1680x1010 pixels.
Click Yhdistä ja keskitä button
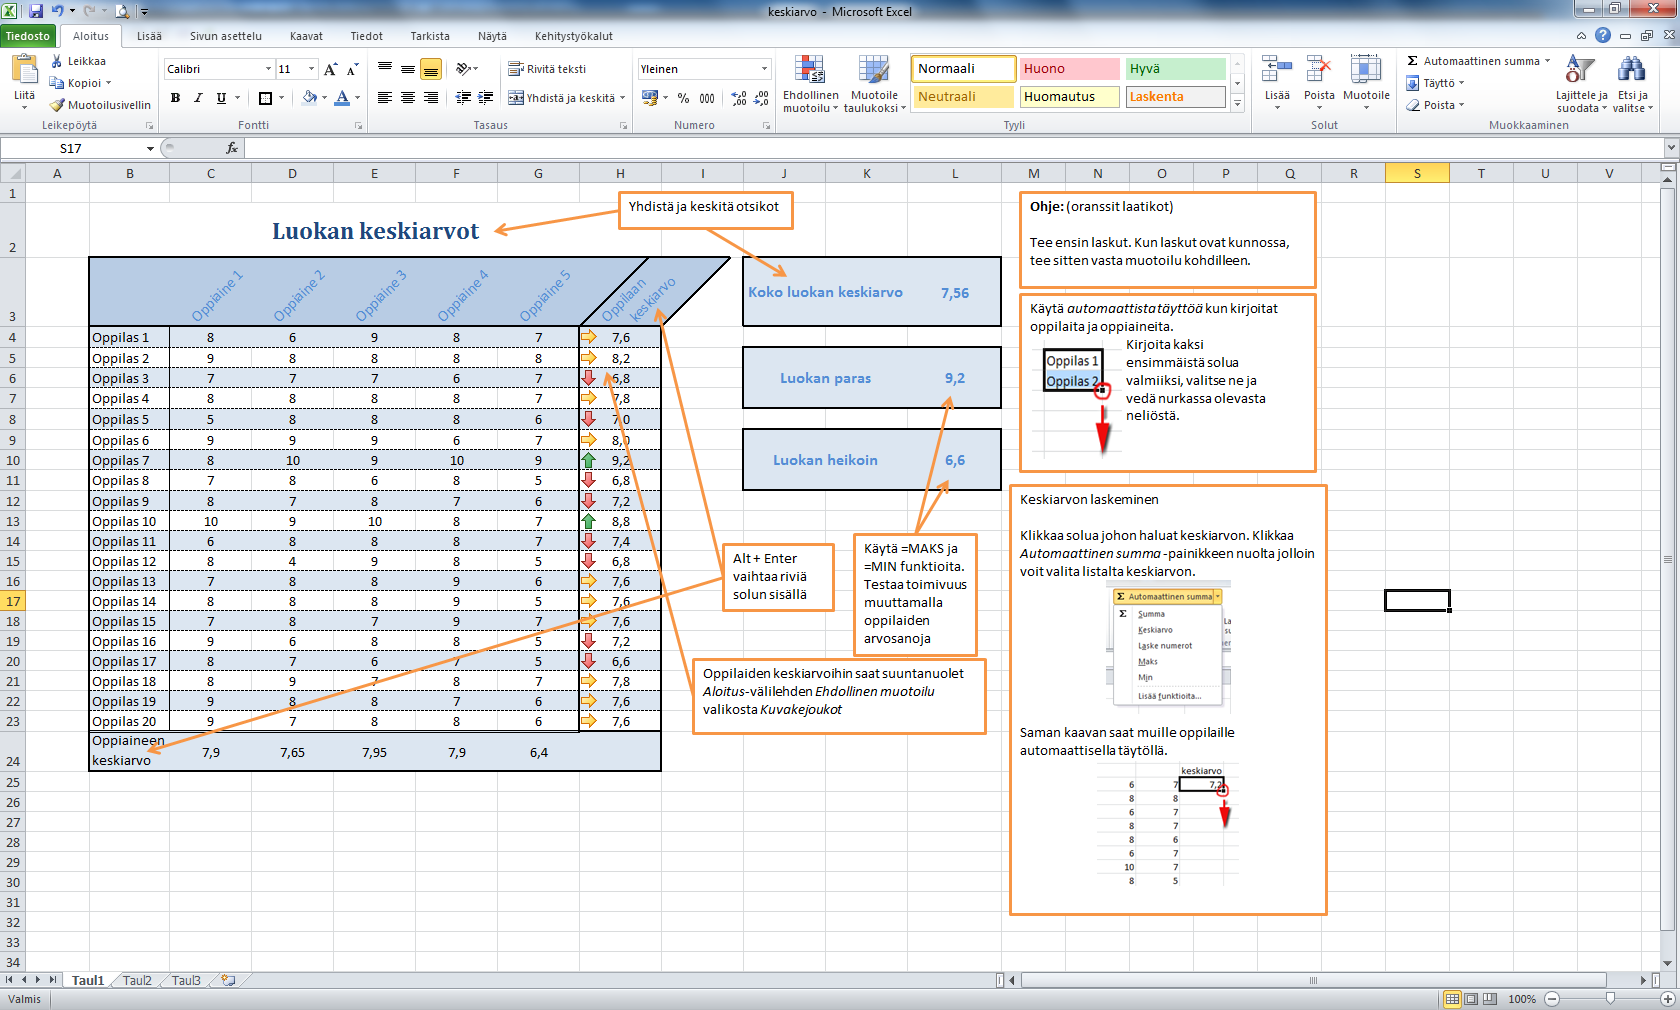[x=562, y=98]
